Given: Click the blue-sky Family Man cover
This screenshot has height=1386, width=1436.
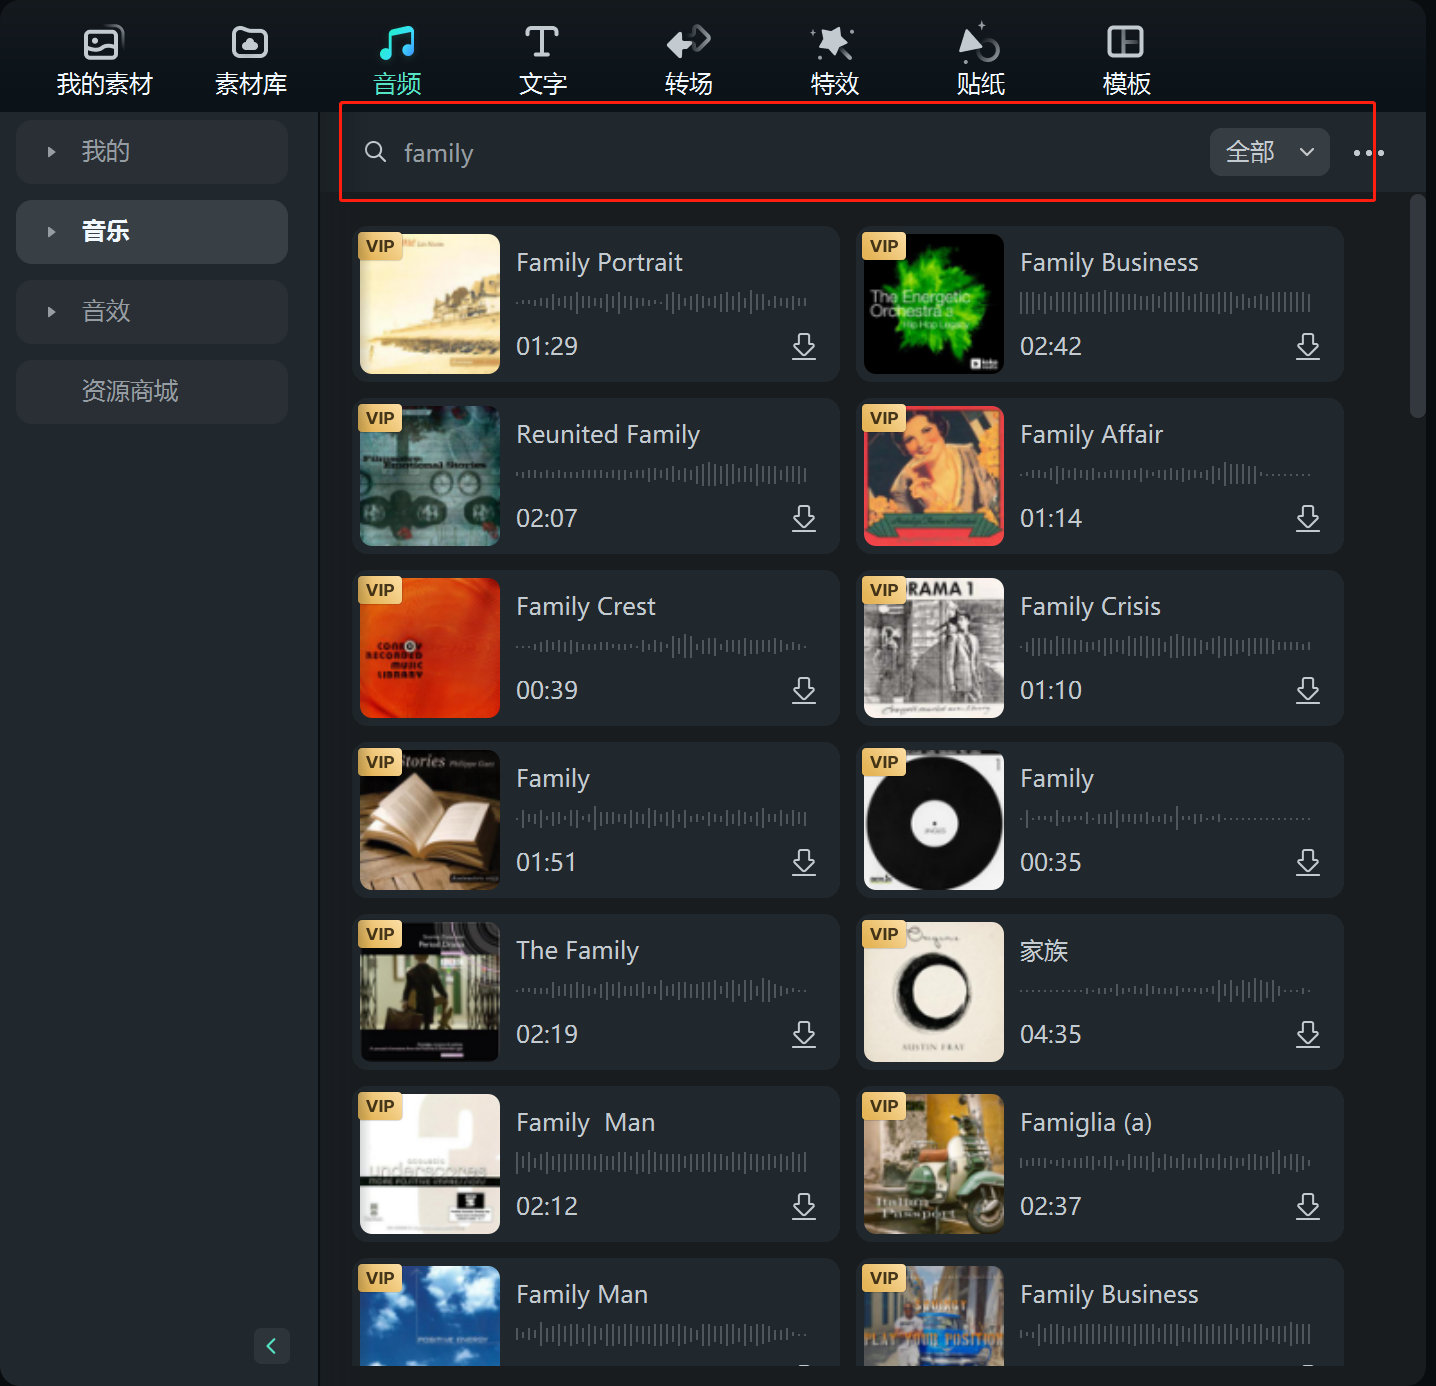Looking at the screenshot, I should [x=430, y=1316].
